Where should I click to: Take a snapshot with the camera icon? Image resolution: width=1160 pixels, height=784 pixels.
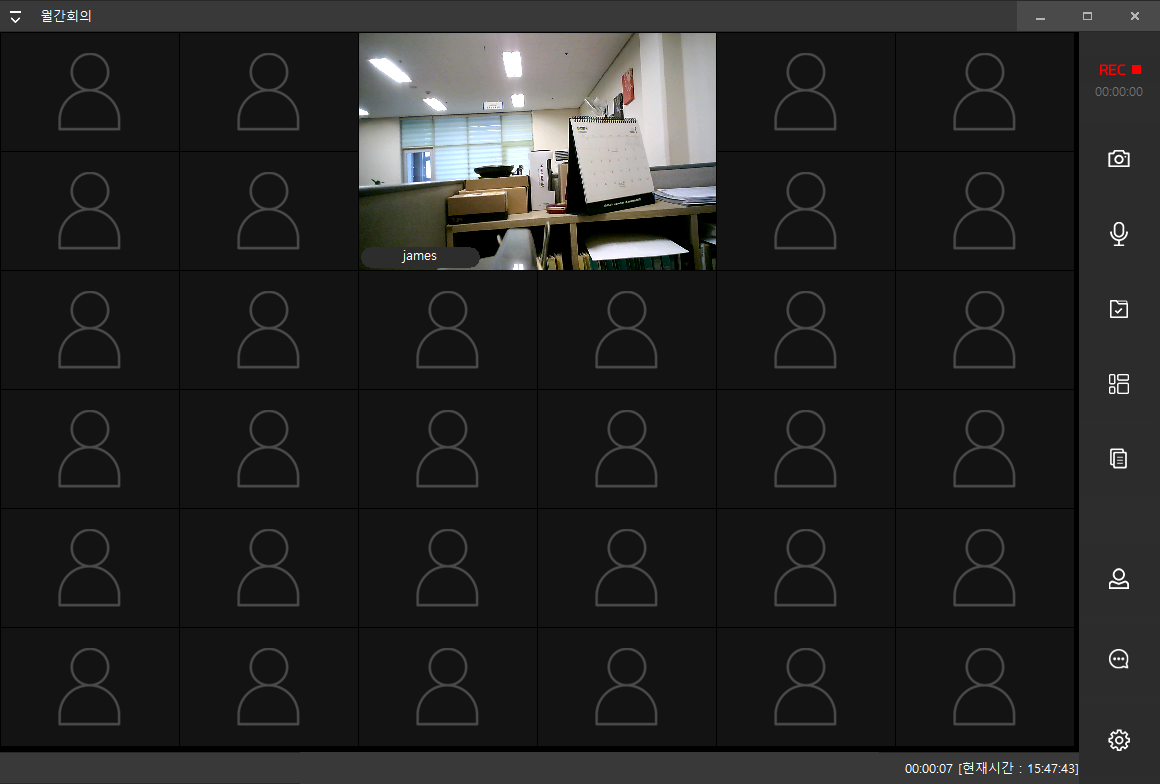point(1119,158)
